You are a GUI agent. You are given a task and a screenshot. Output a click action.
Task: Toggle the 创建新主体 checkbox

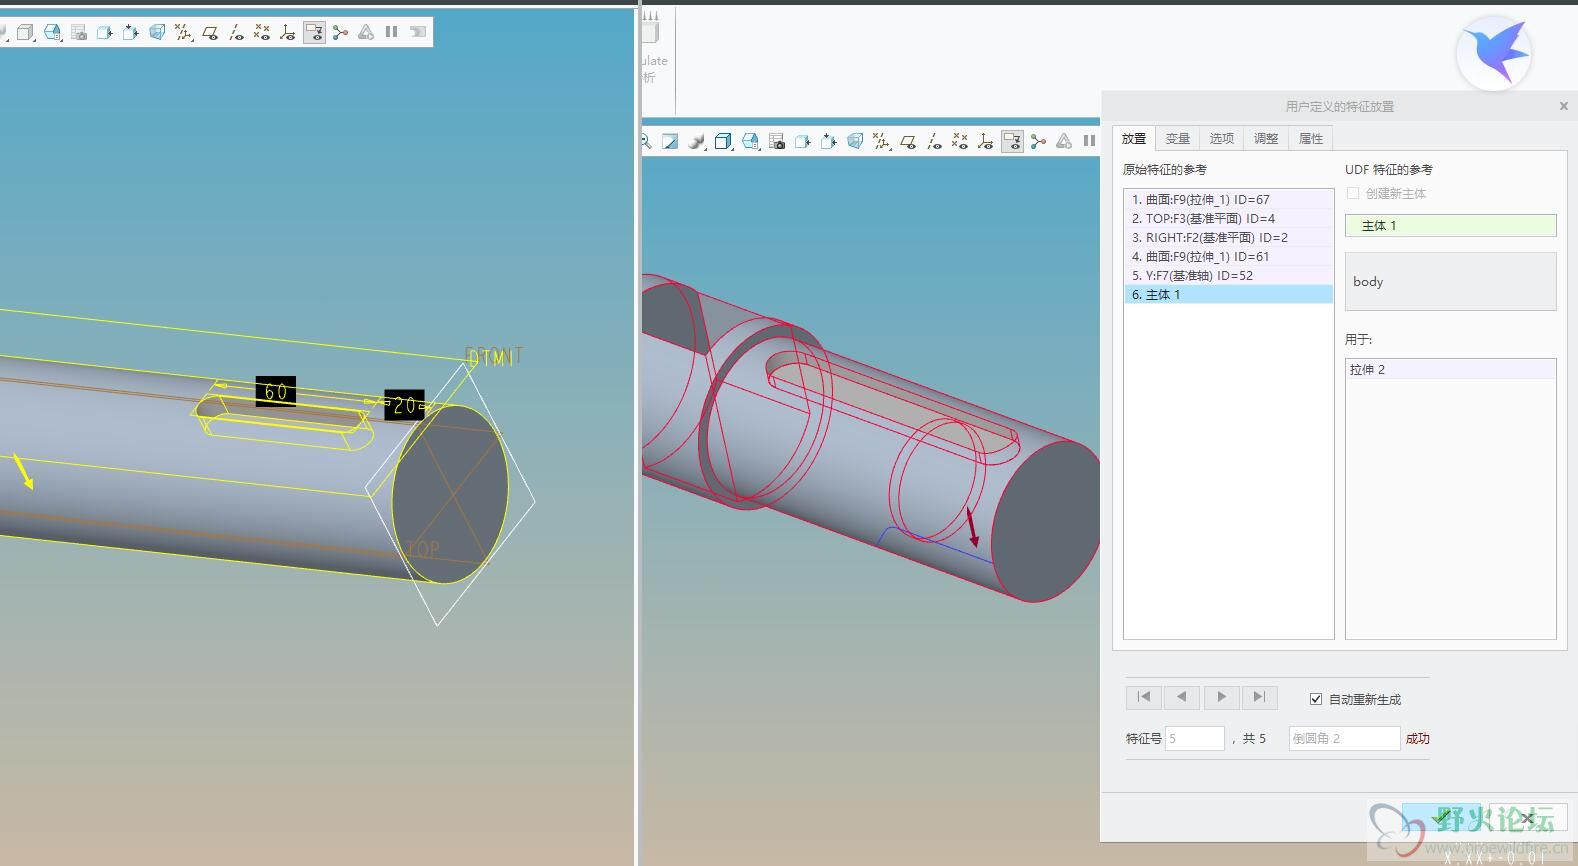point(1353,194)
